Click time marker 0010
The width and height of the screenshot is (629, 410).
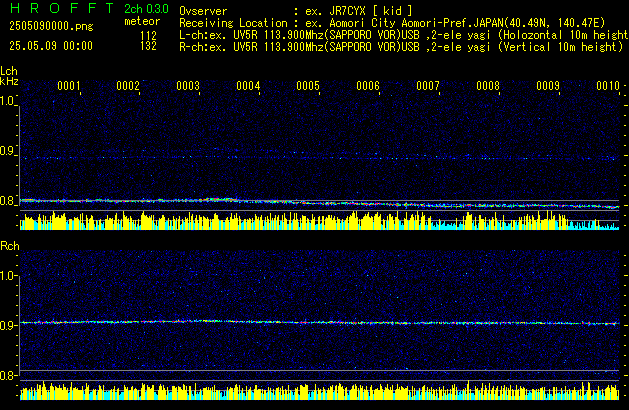pyautogui.click(x=608, y=86)
